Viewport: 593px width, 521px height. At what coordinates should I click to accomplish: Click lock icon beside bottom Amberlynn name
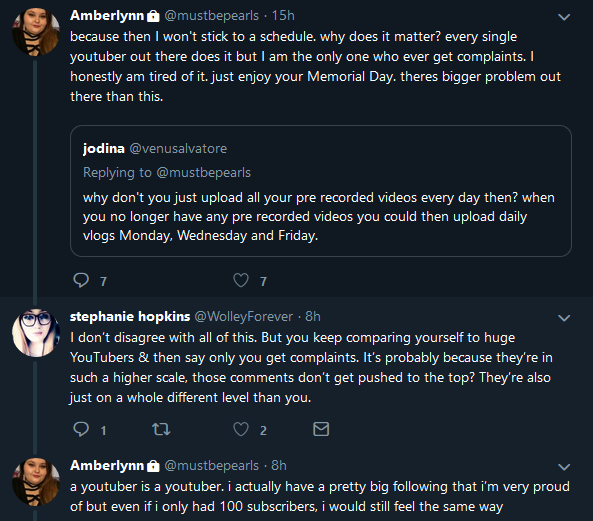tap(153, 466)
